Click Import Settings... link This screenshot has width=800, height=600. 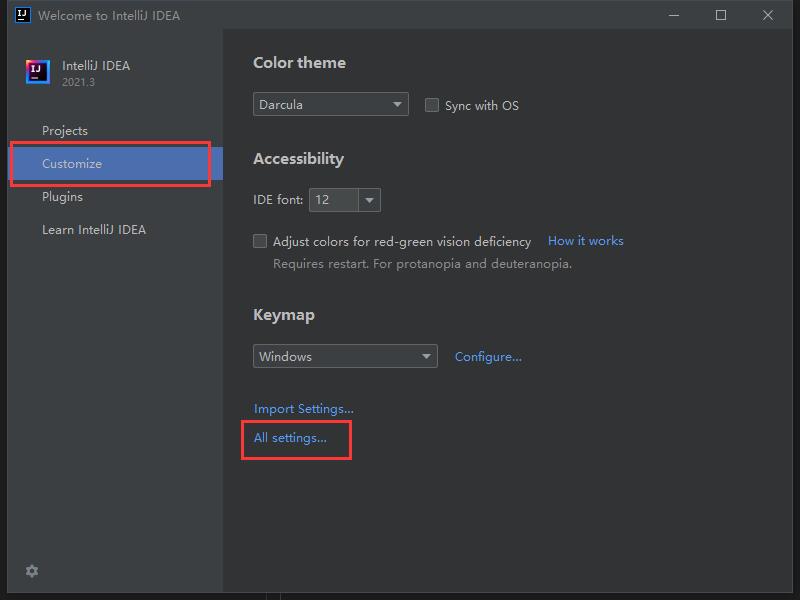tap(304, 409)
